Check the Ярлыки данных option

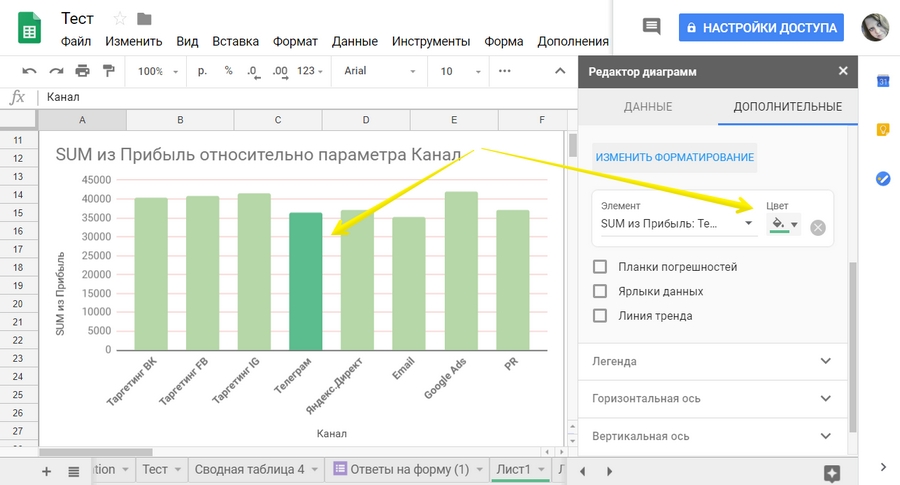600,291
